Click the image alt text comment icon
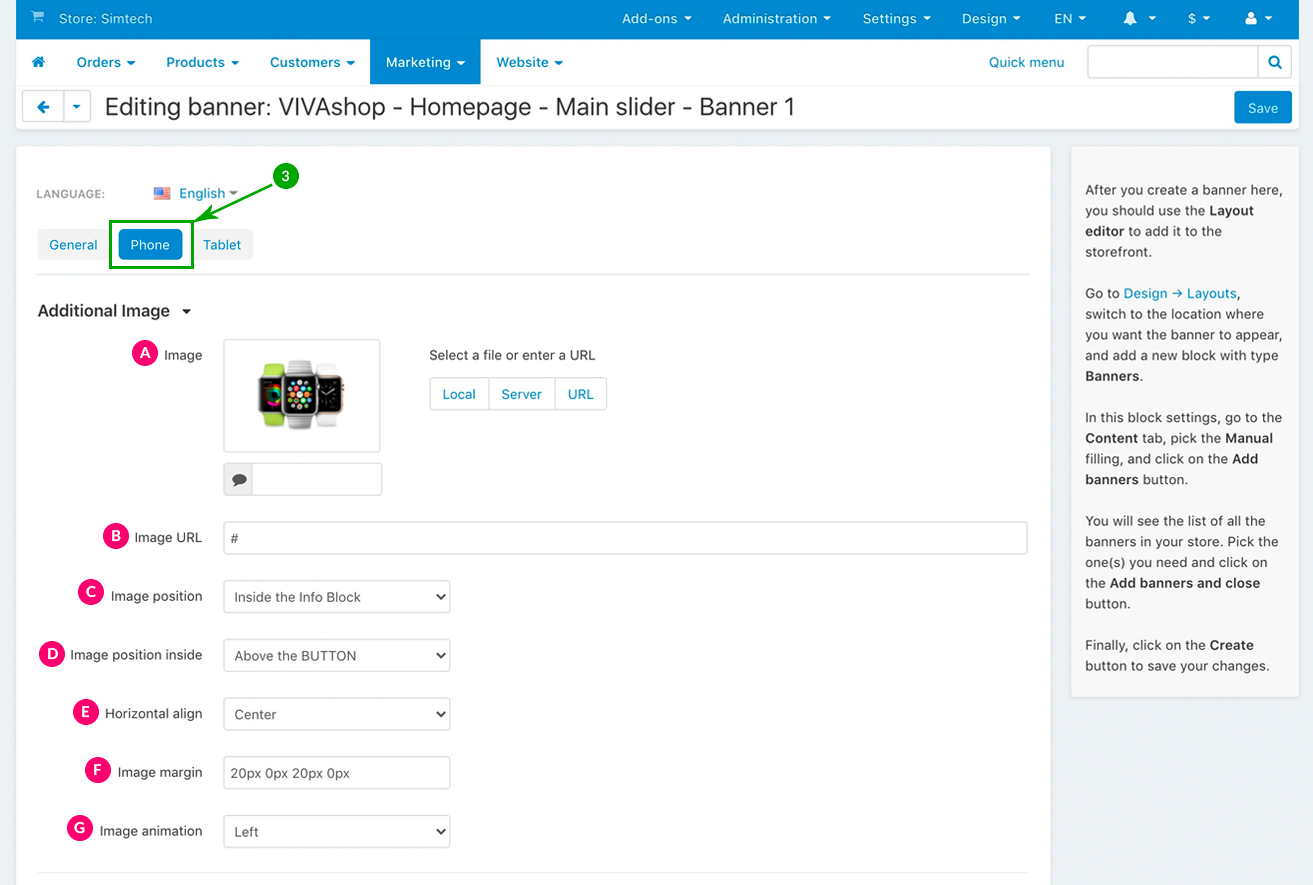Screen dimensions: 1313x885 coord(239,480)
